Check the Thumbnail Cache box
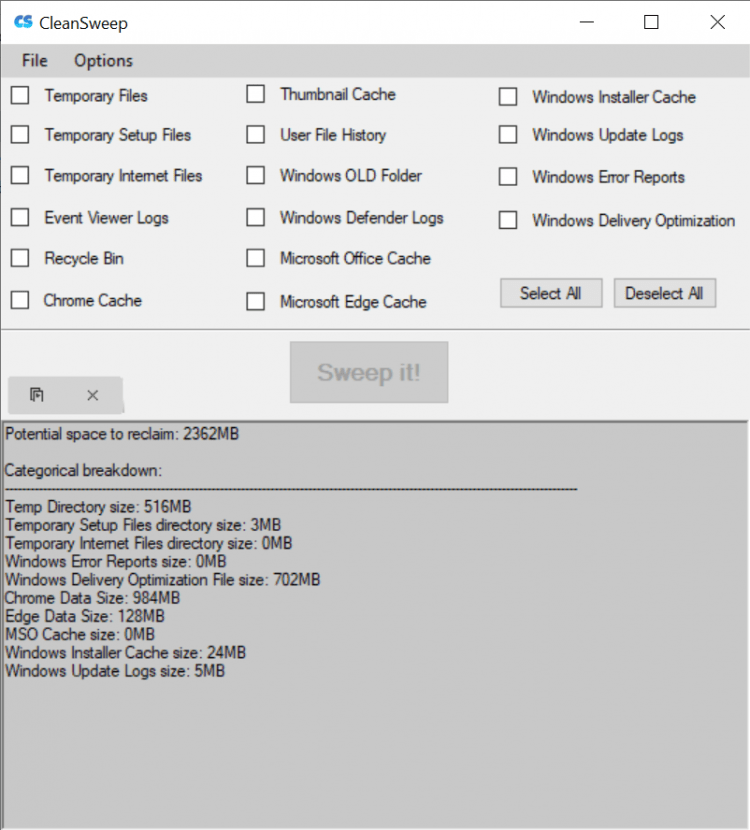 (x=256, y=94)
